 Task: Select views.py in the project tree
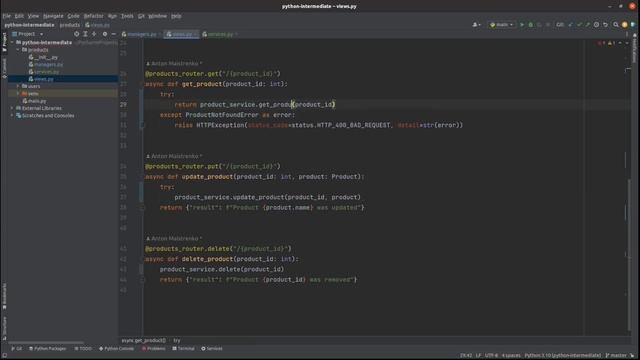point(41,79)
